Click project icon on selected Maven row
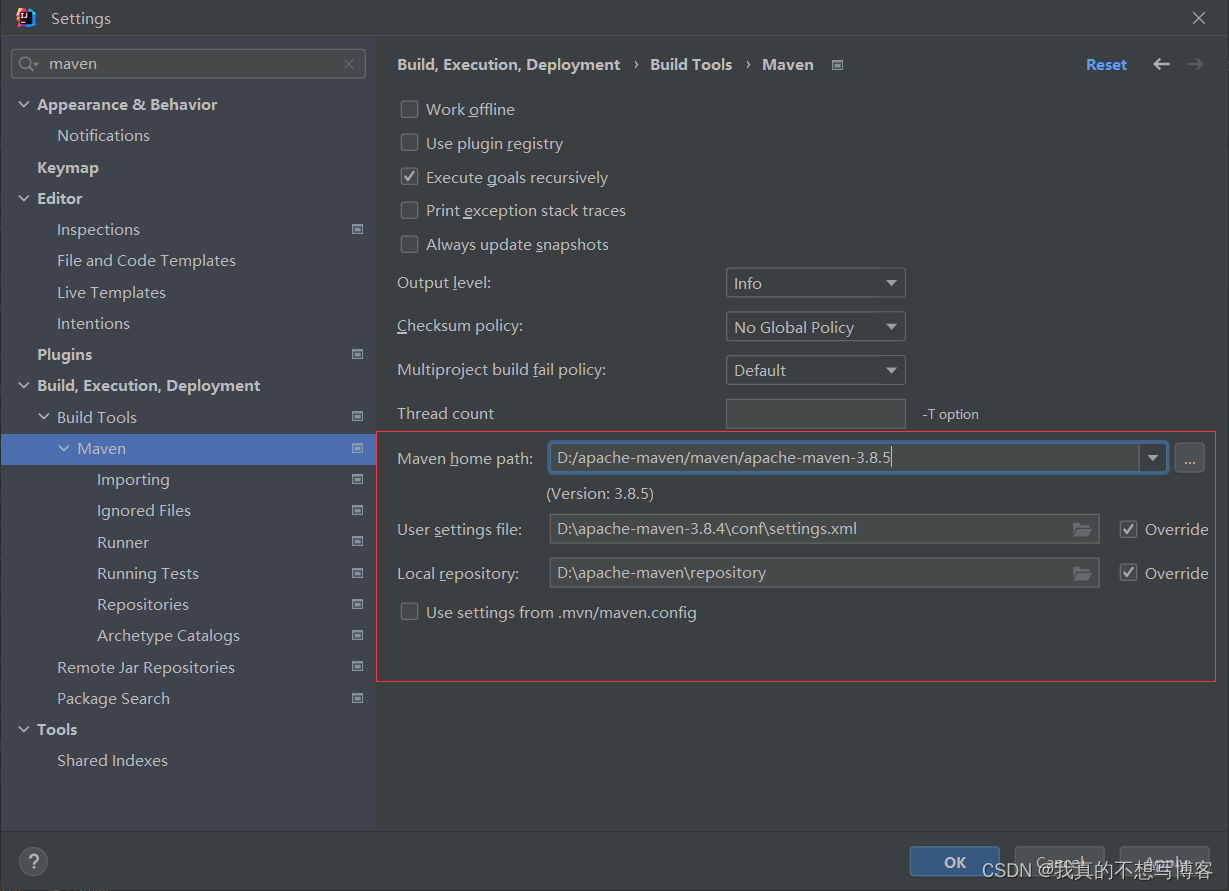The image size is (1229, 891). click(357, 448)
